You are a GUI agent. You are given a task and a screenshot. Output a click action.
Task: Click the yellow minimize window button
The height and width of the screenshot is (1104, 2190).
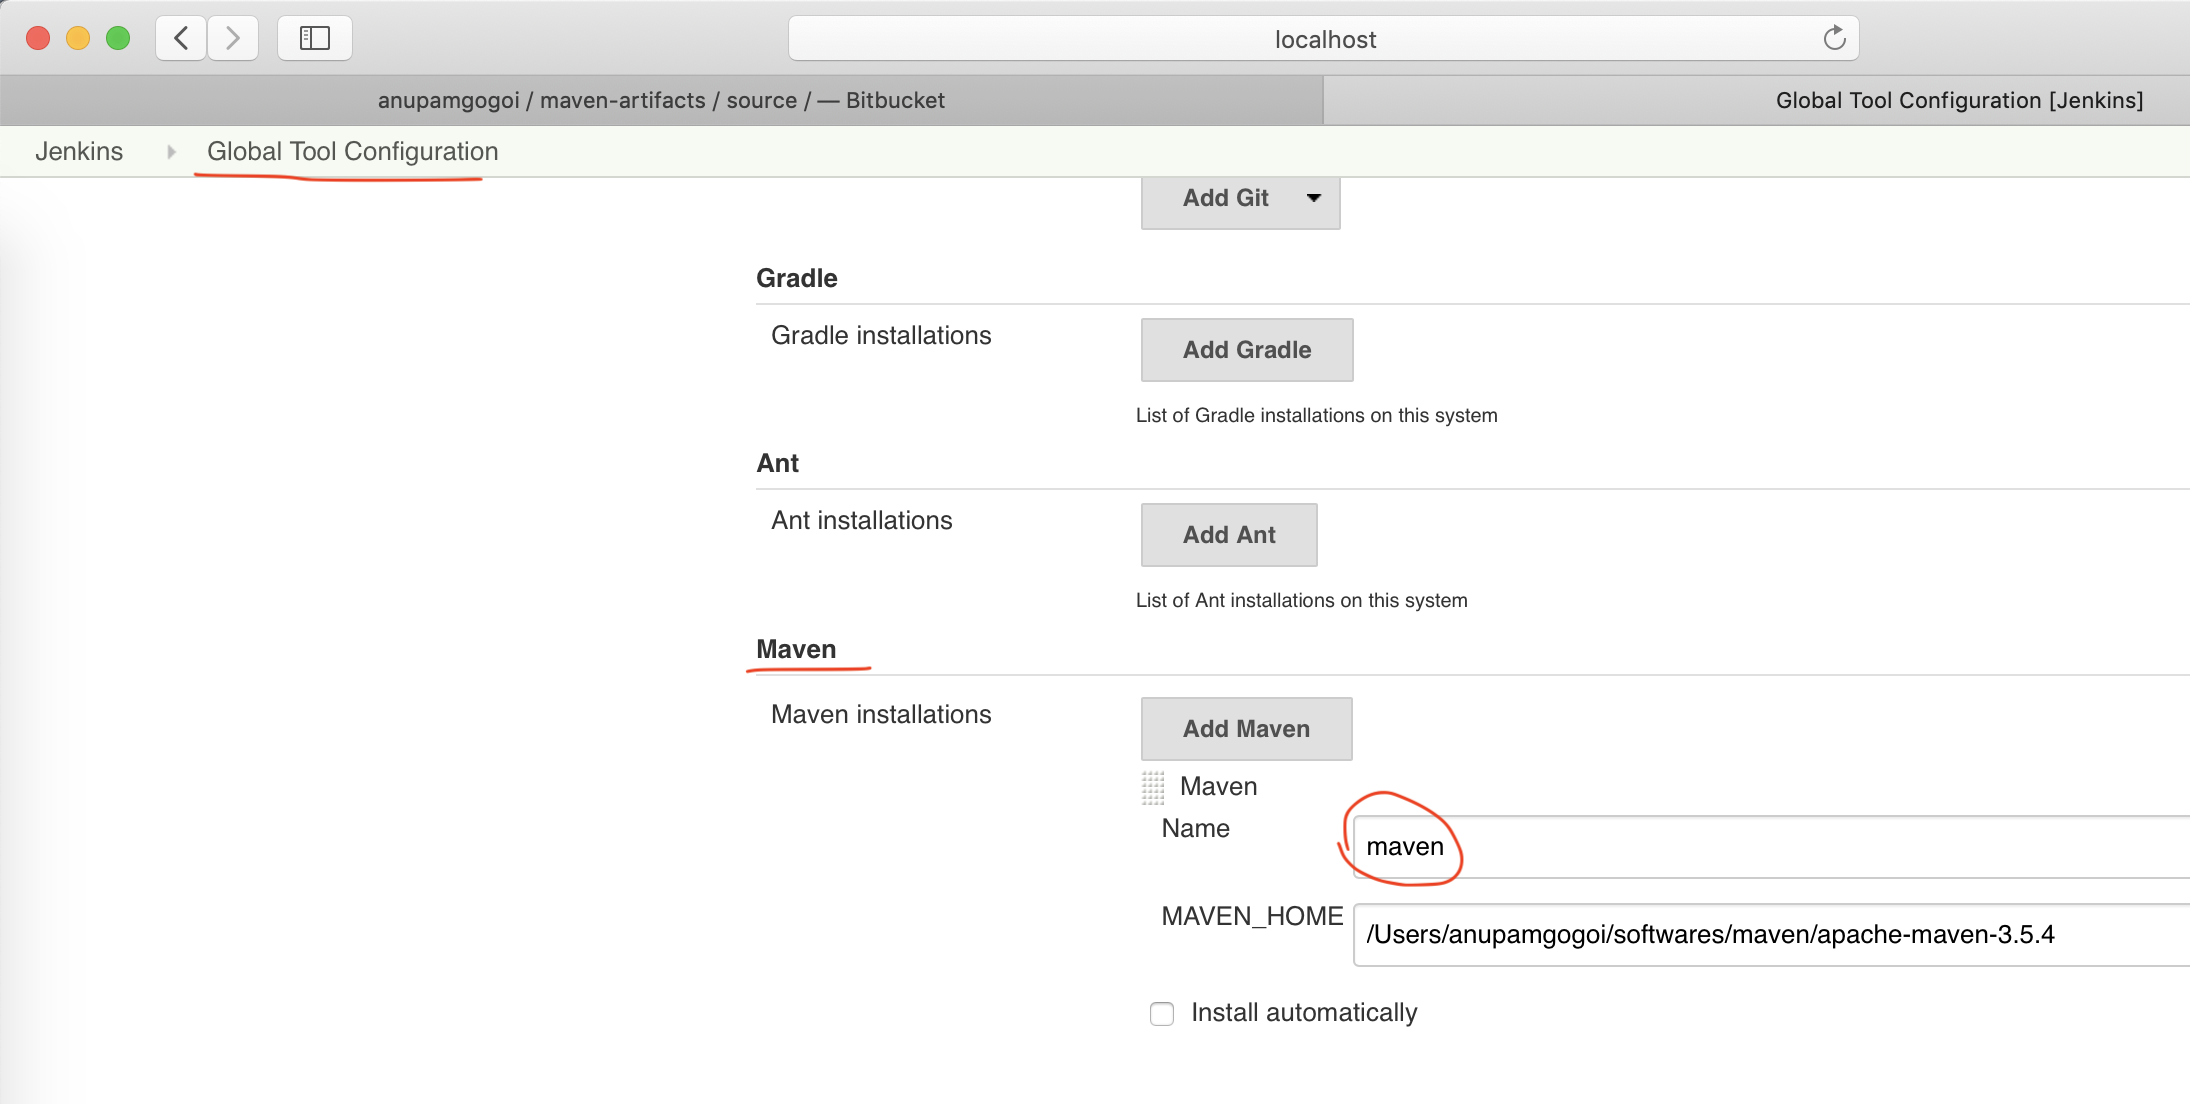coord(78,39)
